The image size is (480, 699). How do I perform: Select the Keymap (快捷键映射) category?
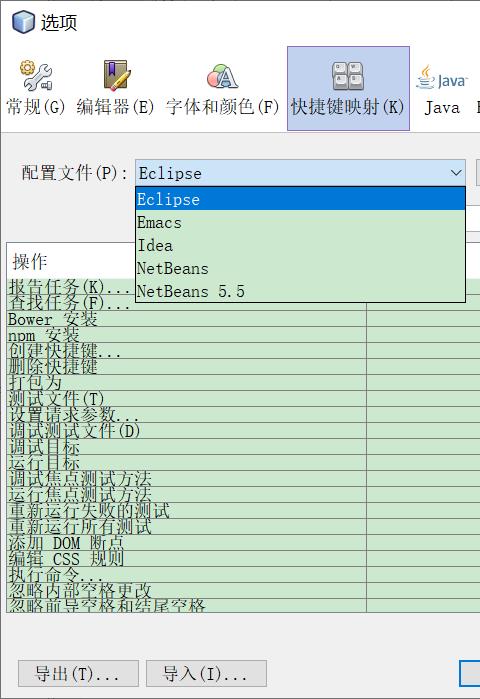coord(348,89)
